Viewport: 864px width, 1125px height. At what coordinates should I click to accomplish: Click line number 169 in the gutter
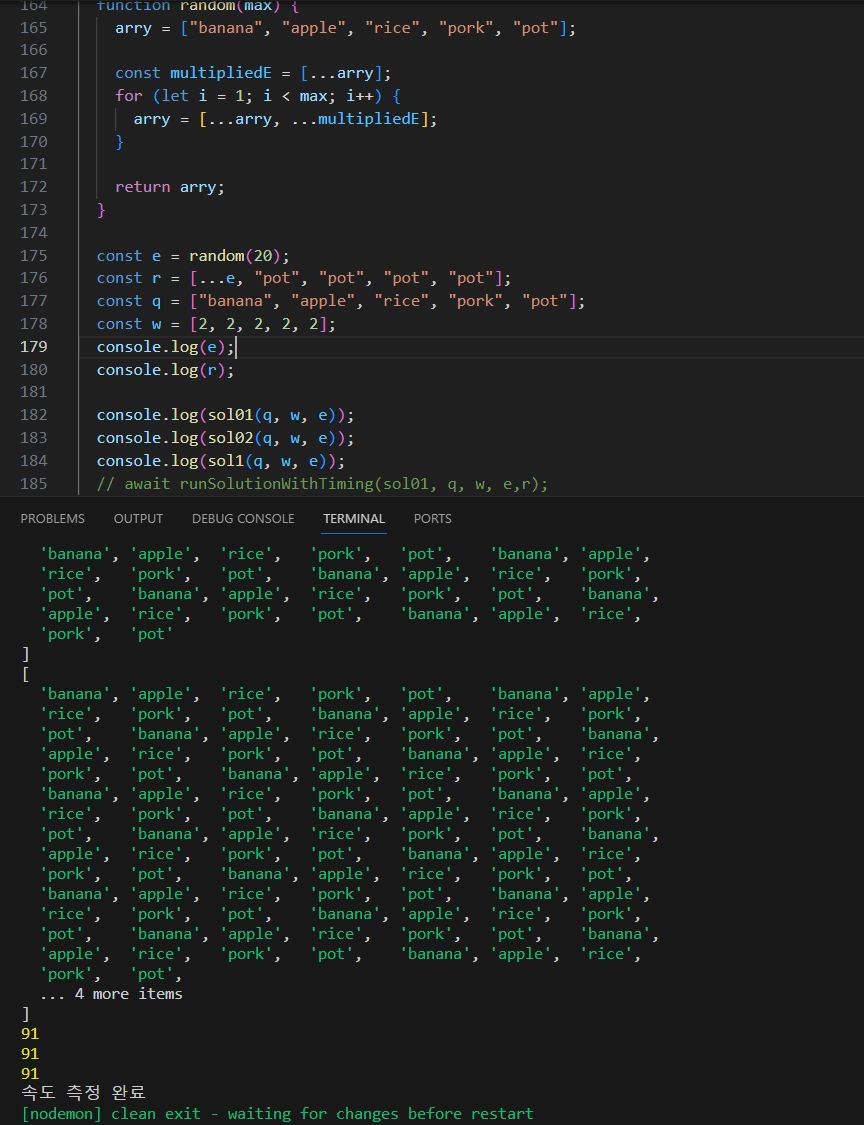tap(34, 118)
